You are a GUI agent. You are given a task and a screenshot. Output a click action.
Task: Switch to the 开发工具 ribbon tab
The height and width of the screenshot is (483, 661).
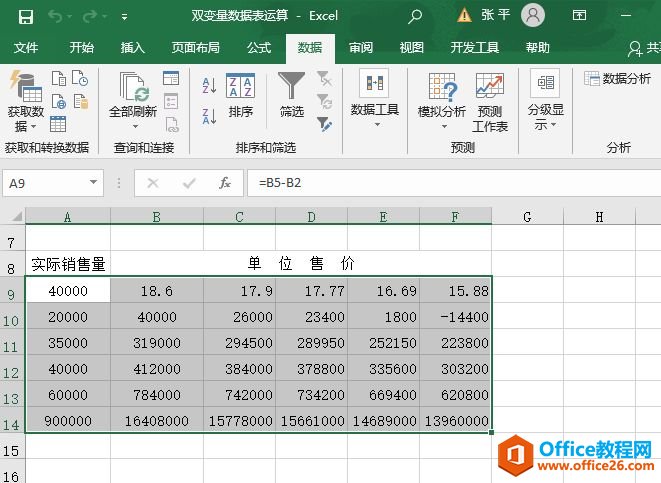coord(475,48)
